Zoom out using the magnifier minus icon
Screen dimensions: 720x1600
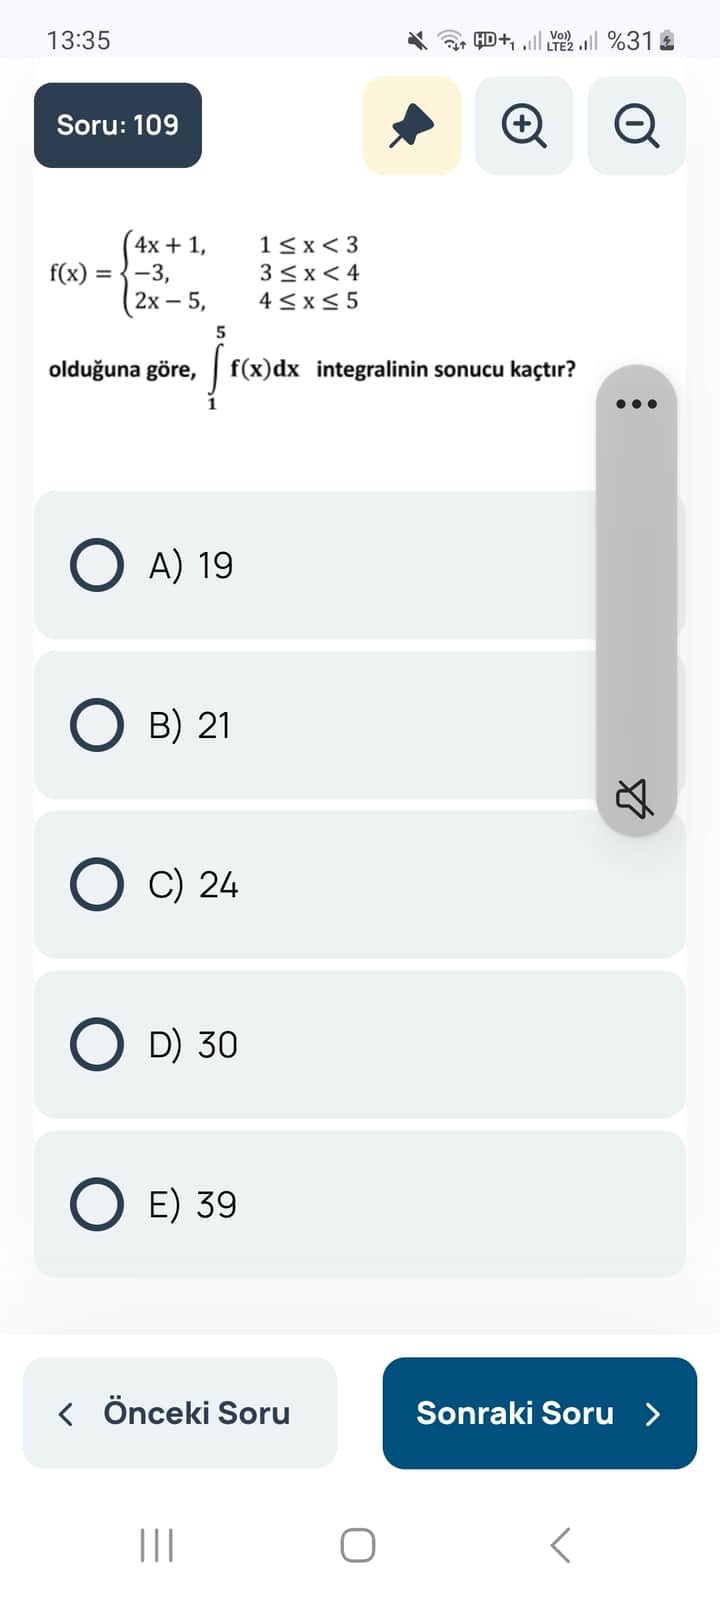[636, 126]
